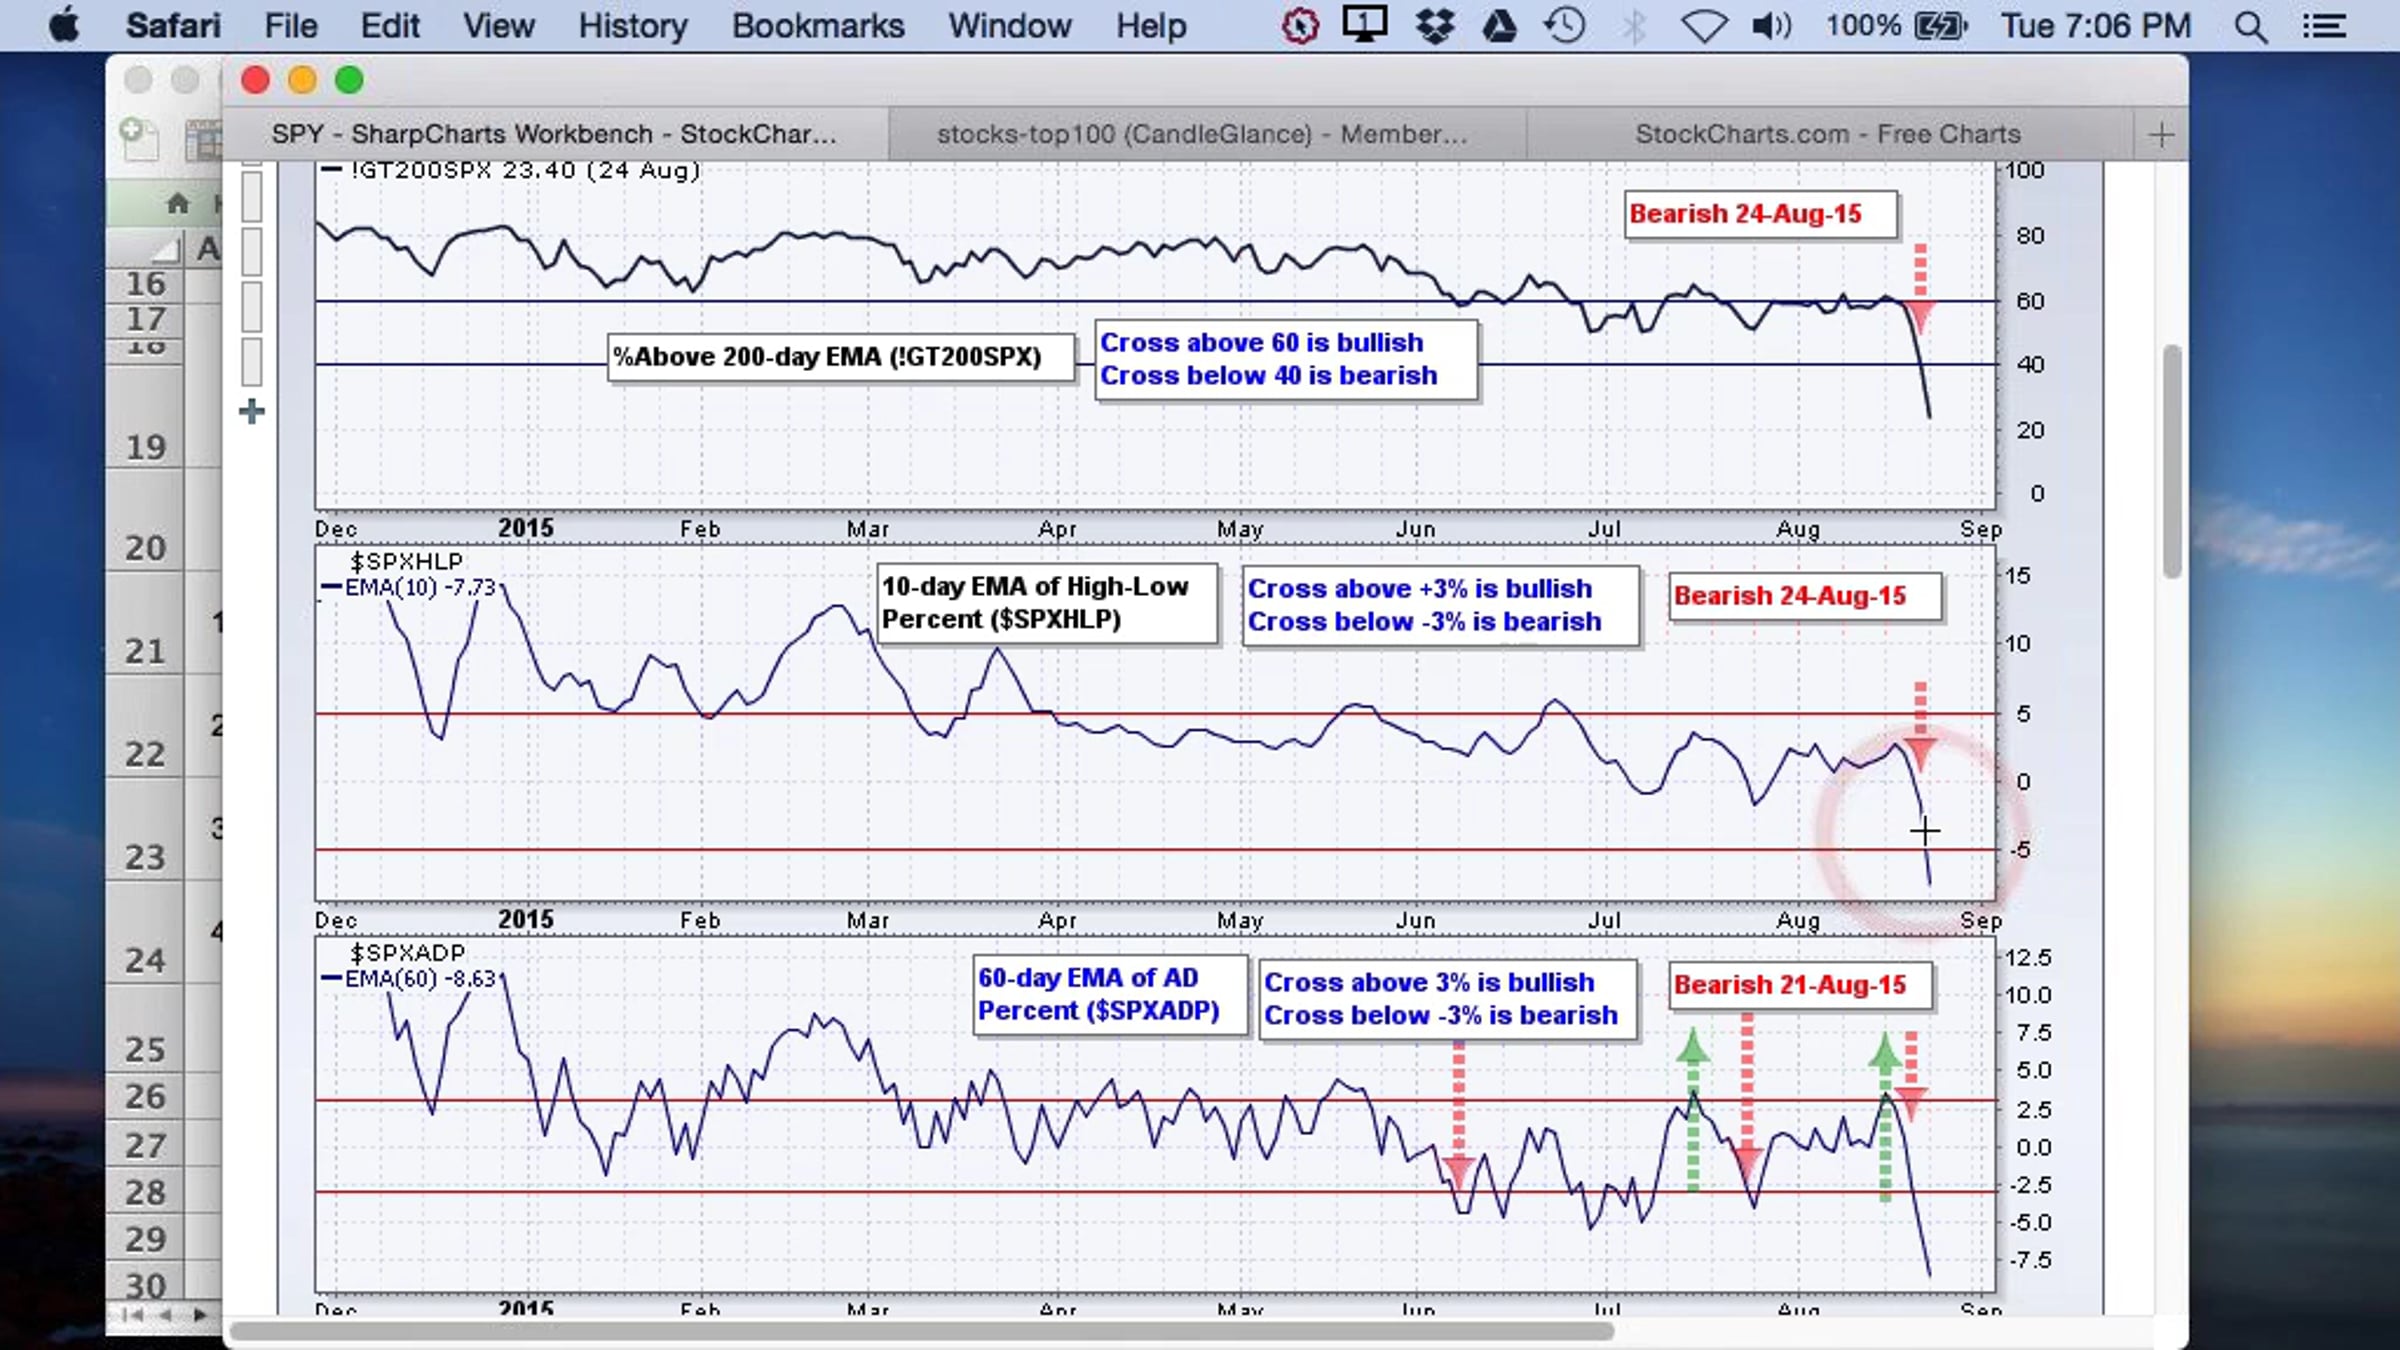Click the Dropbox menu bar icon
The height and width of the screenshot is (1350, 2400).
point(1434,26)
